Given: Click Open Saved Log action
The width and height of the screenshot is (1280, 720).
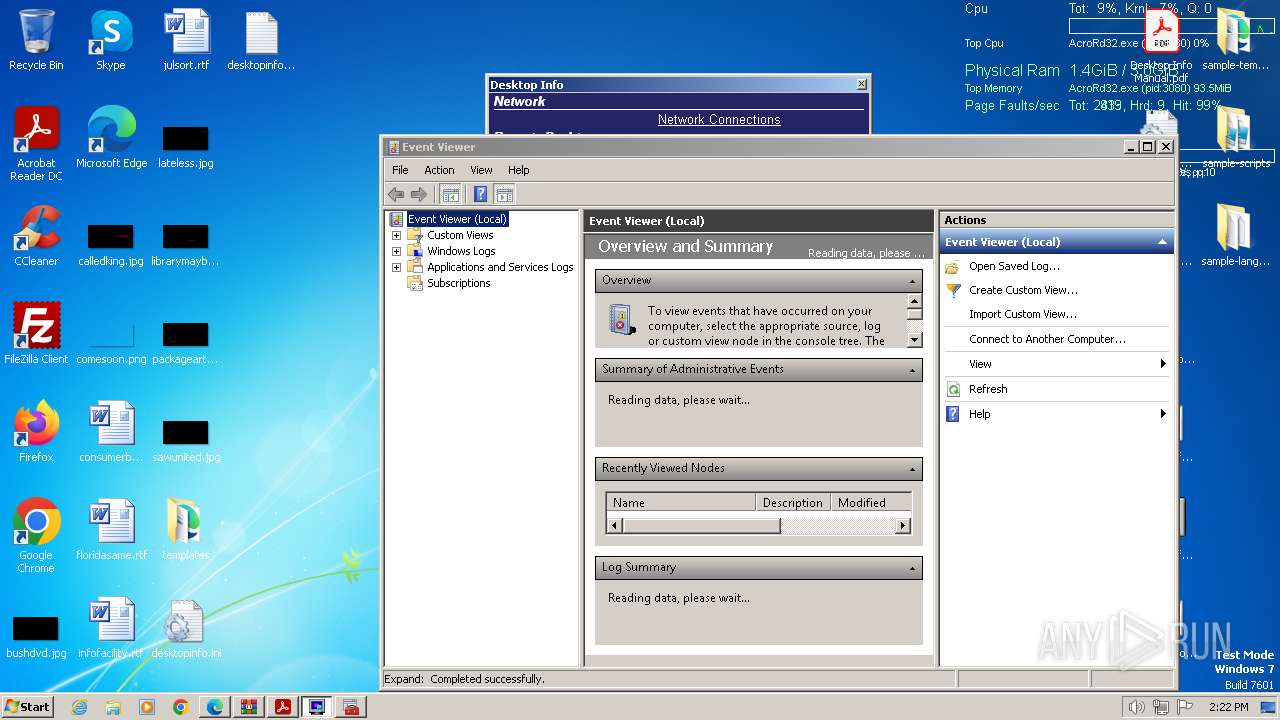Looking at the screenshot, I should [1014, 266].
